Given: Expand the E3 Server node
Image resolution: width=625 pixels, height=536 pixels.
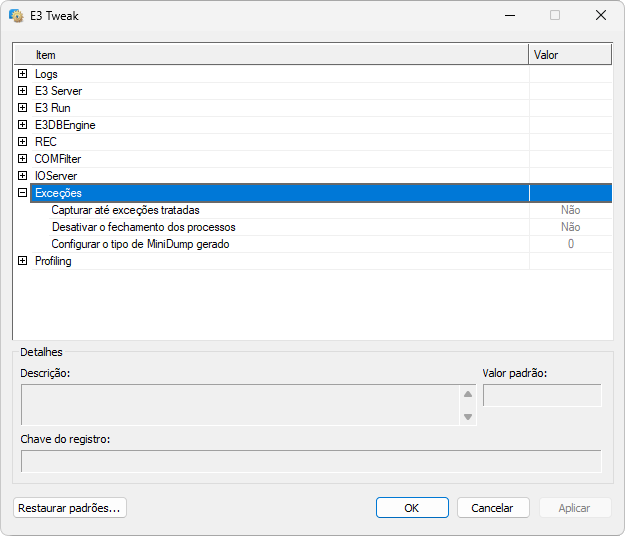Looking at the screenshot, I should [22, 91].
